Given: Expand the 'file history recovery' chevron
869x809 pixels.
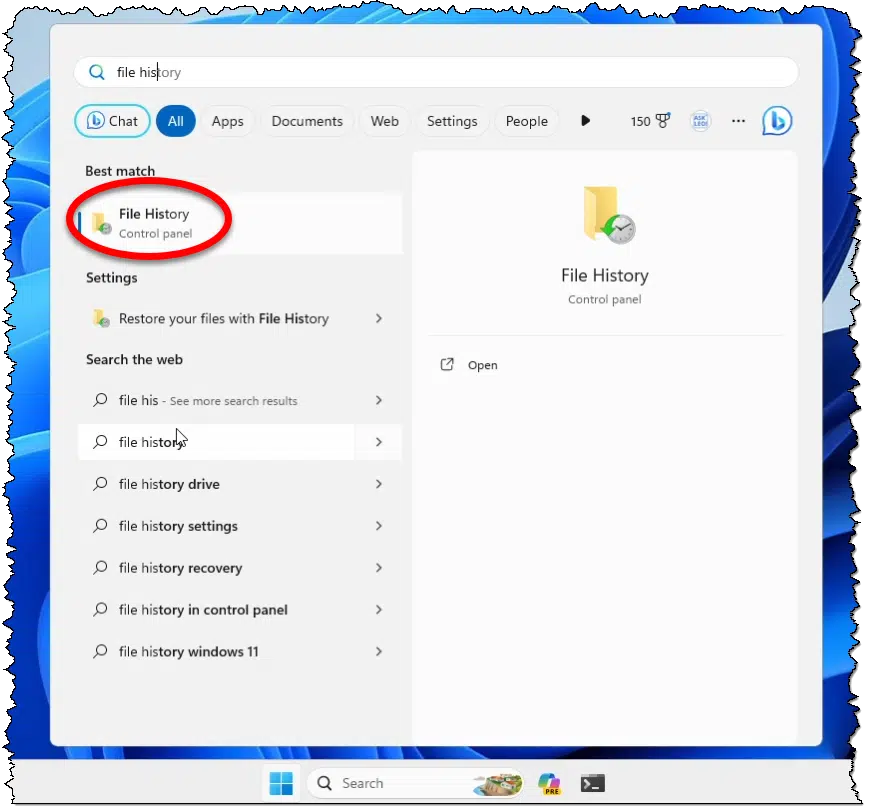Looking at the screenshot, I should [x=379, y=567].
